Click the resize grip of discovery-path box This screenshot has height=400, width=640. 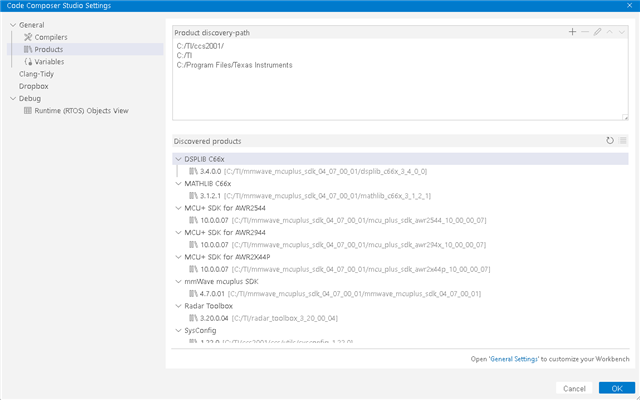click(x=625, y=118)
